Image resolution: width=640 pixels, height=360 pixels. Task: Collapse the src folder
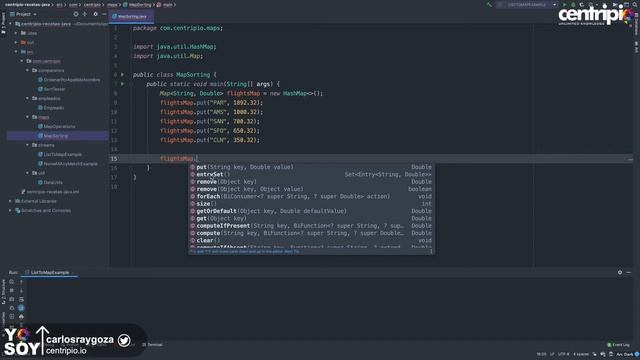[x=16, y=52]
